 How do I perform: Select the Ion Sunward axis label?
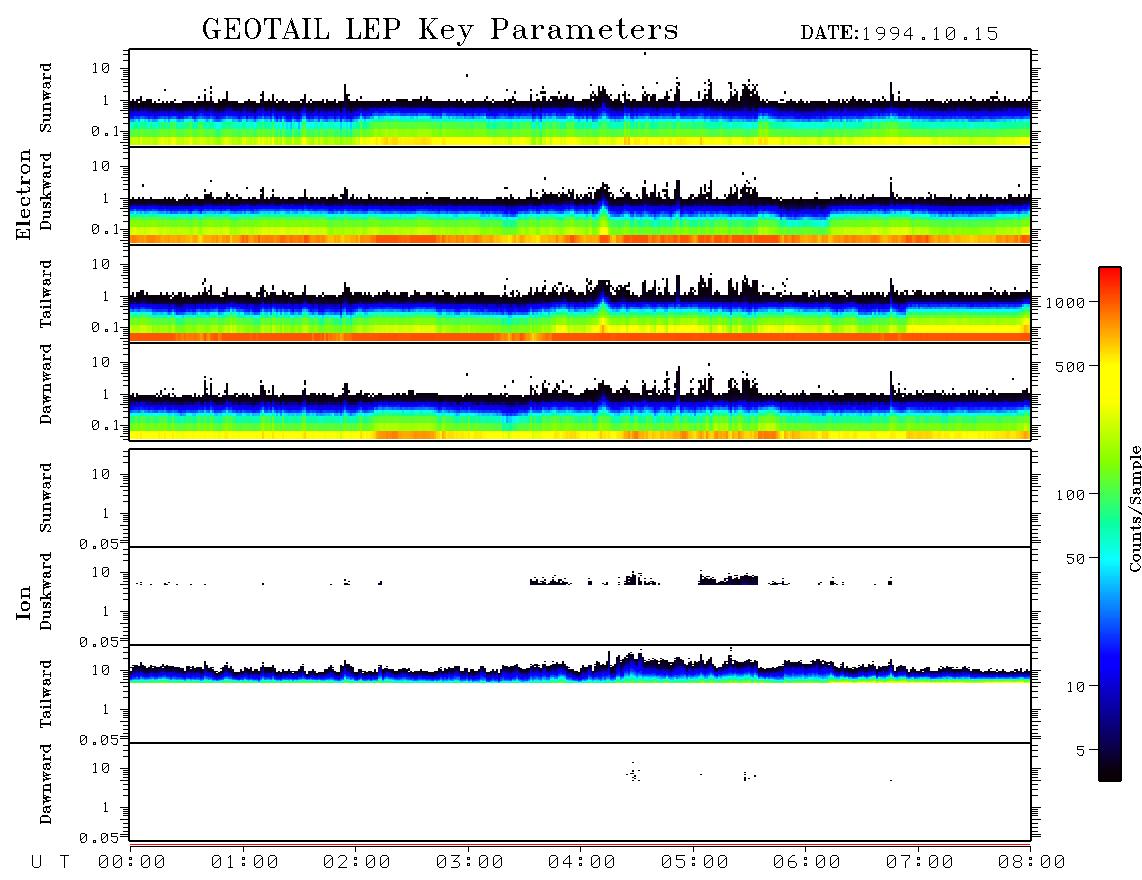[x=45, y=498]
